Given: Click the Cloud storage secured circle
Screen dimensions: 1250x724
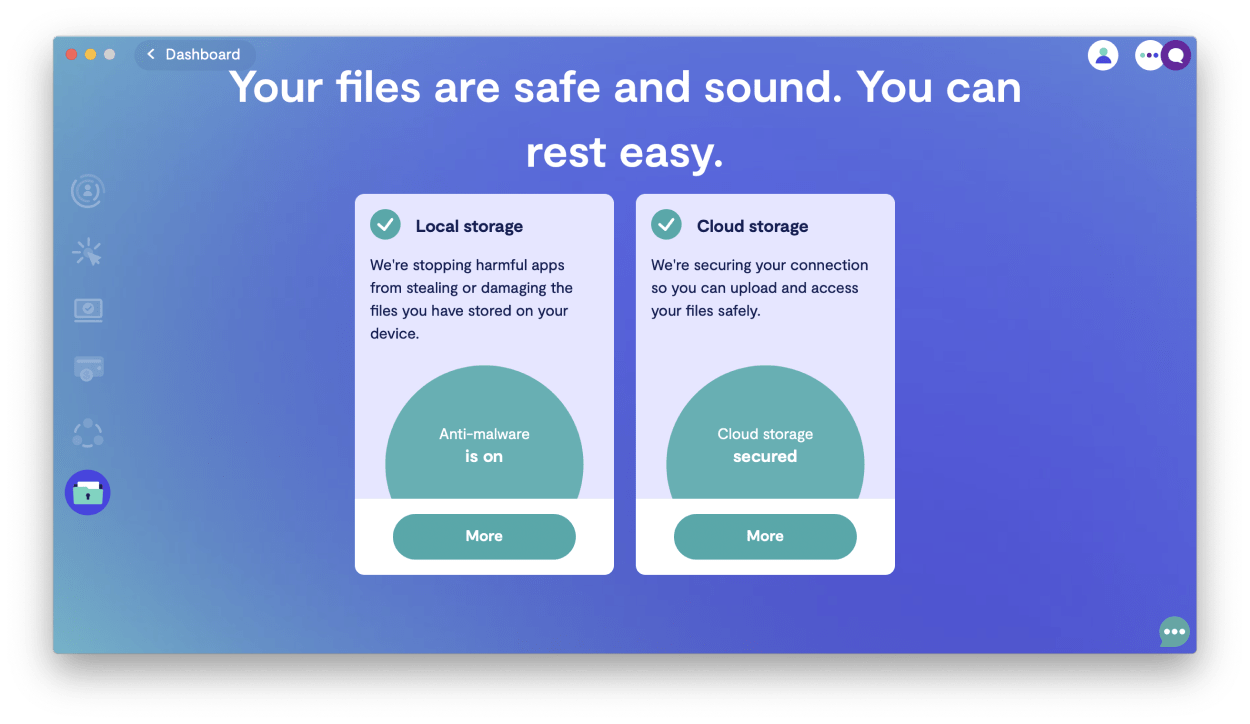Looking at the screenshot, I should tap(765, 433).
